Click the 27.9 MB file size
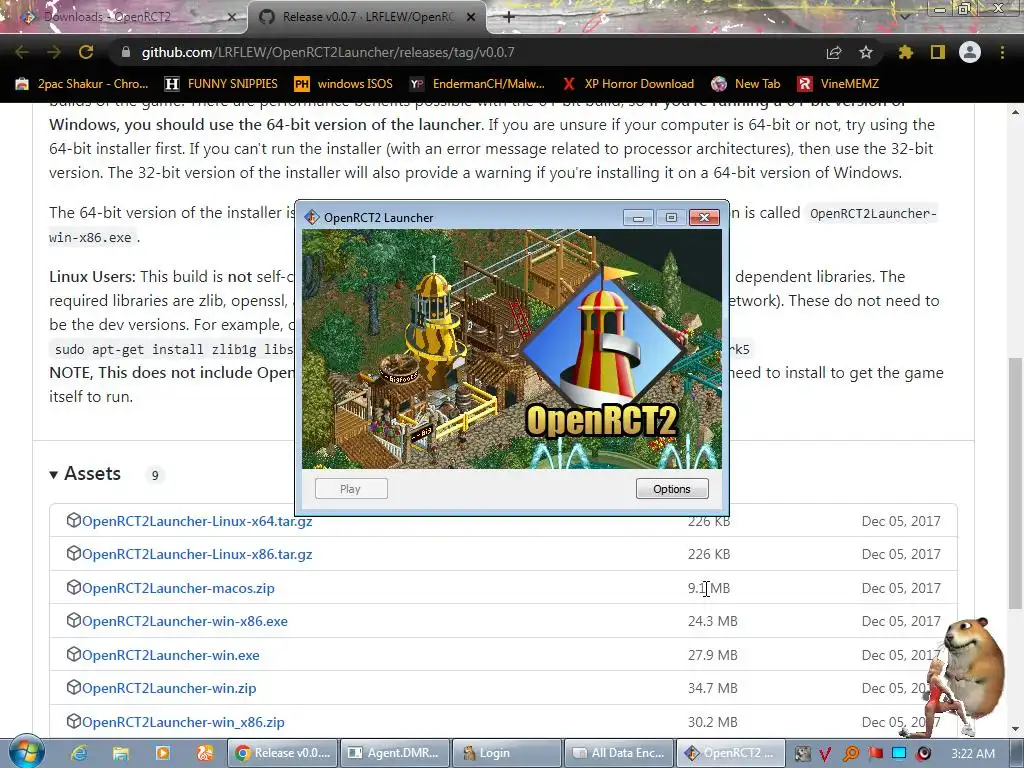 click(x=712, y=655)
